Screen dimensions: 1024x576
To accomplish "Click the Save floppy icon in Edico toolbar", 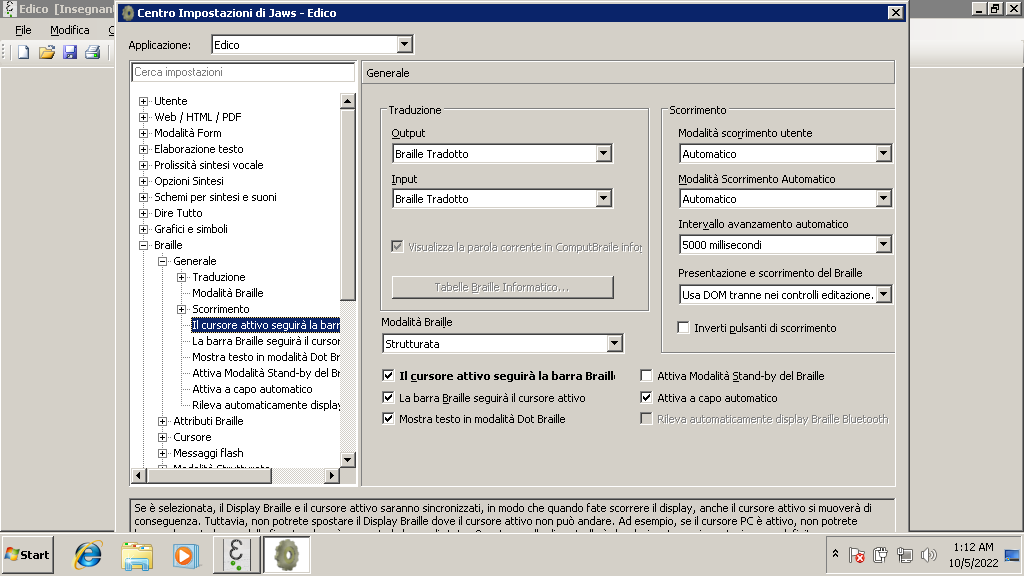I will pos(70,52).
